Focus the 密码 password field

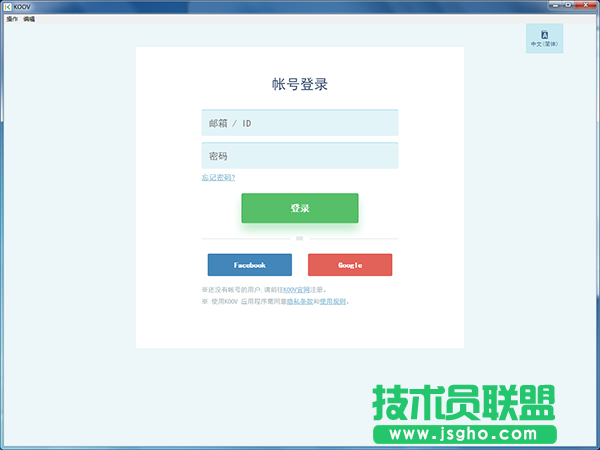pyautogui.click(x=300, y=155)
